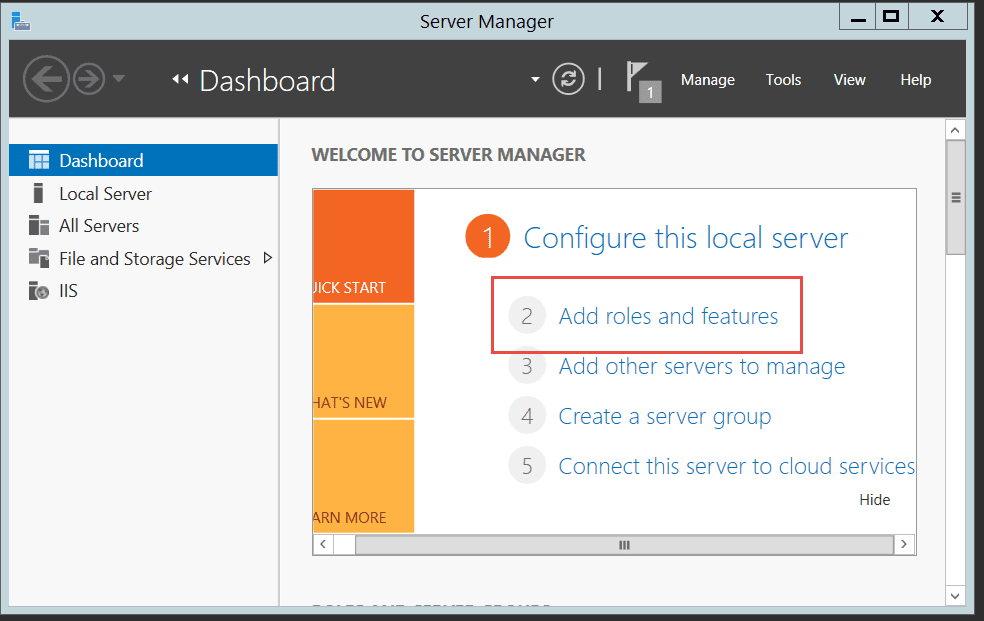Select Dashboard in the left navigation
Image resolution: width=984 pixels, height=621 pixels.
[x=144, y=161]
